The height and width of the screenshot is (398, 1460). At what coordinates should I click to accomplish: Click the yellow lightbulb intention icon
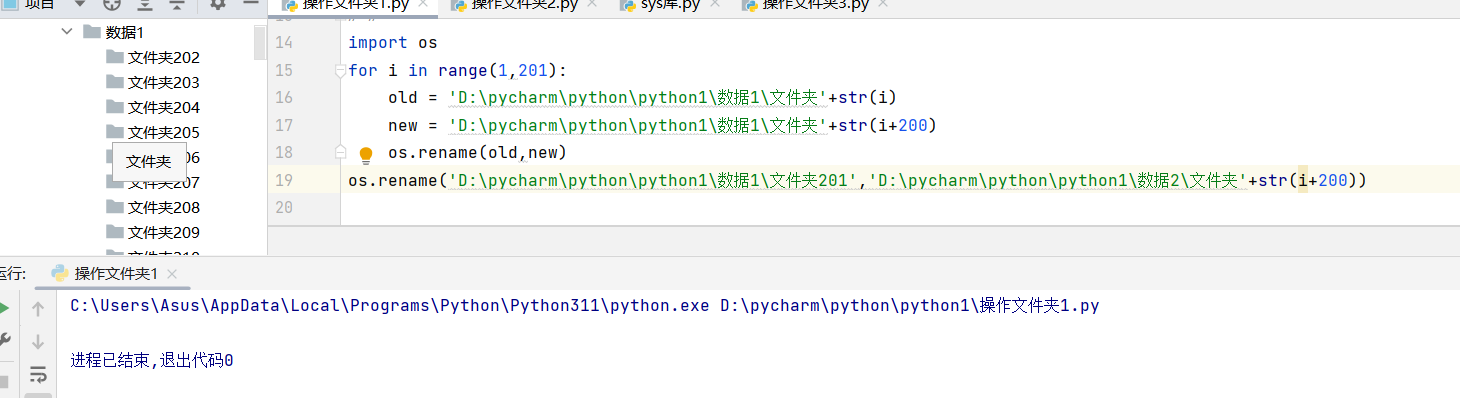pyautogui.click(x=366, y=154)
